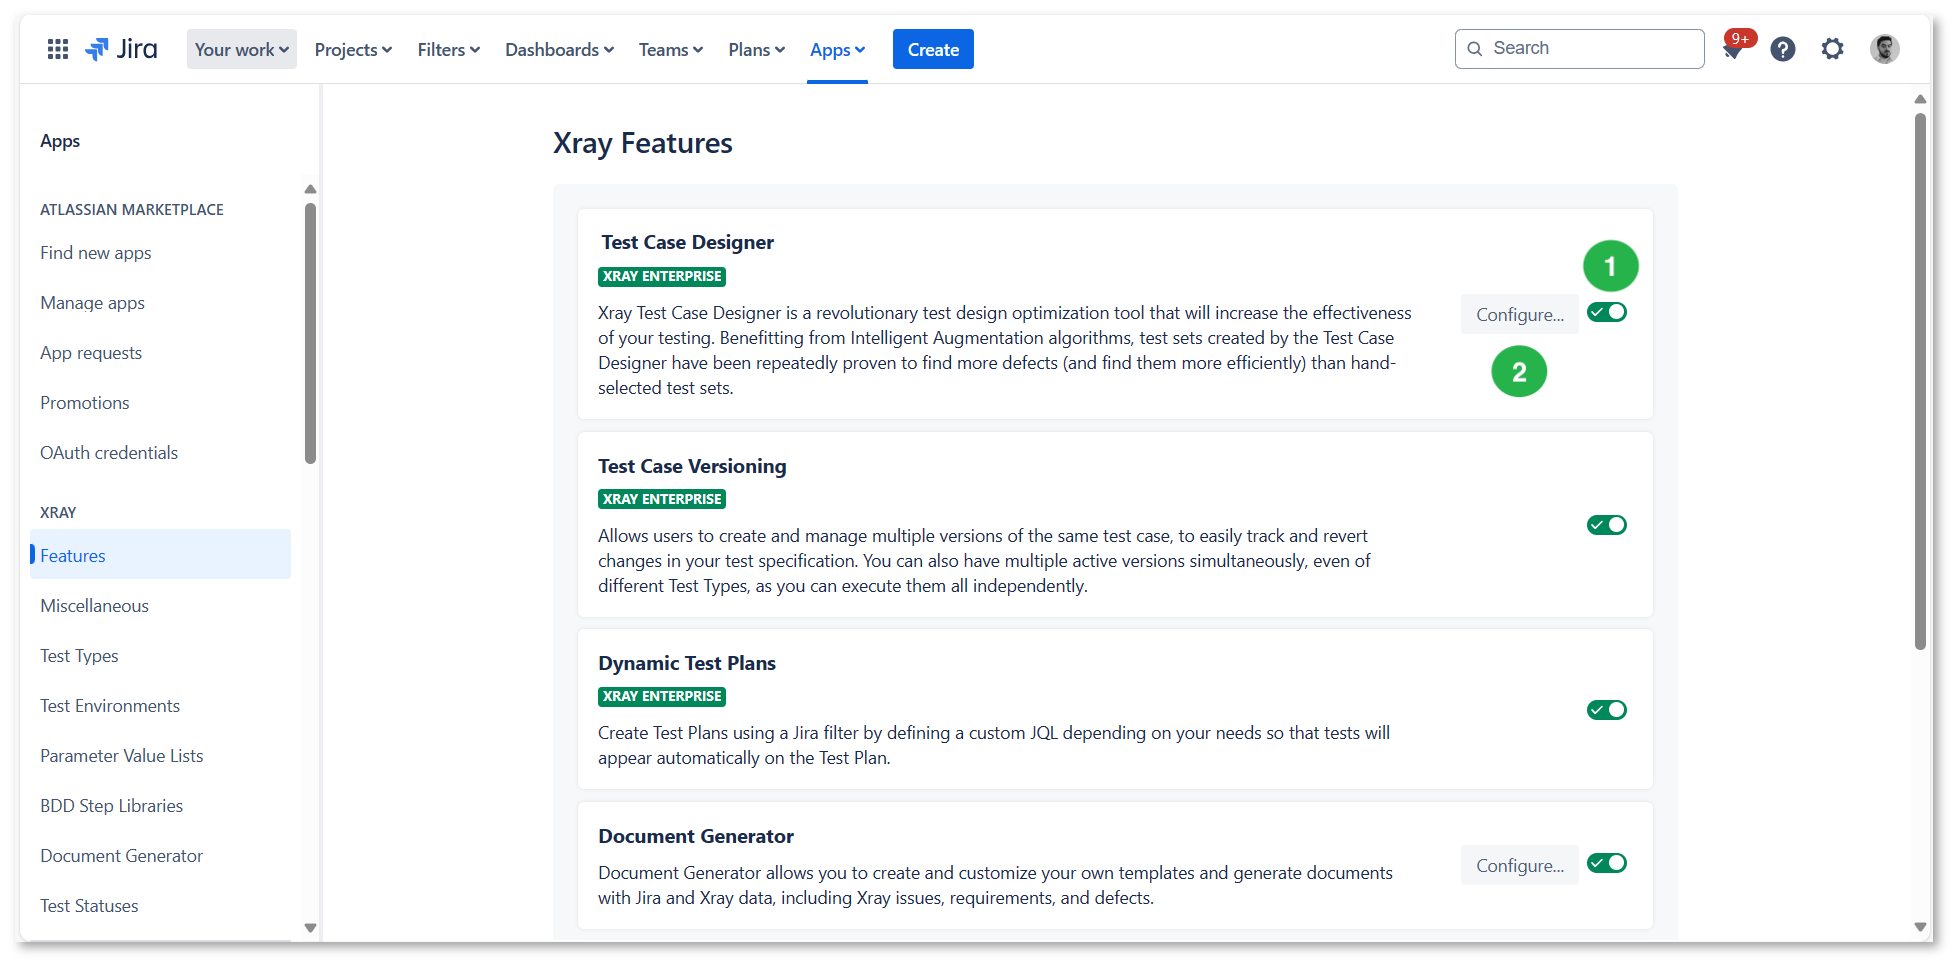The width and height of the screenshot is (1958, 967).
Task: Click XRAY ENTERPRISE badge under Dynamic Test Plans
Action: tap(662, 696)
